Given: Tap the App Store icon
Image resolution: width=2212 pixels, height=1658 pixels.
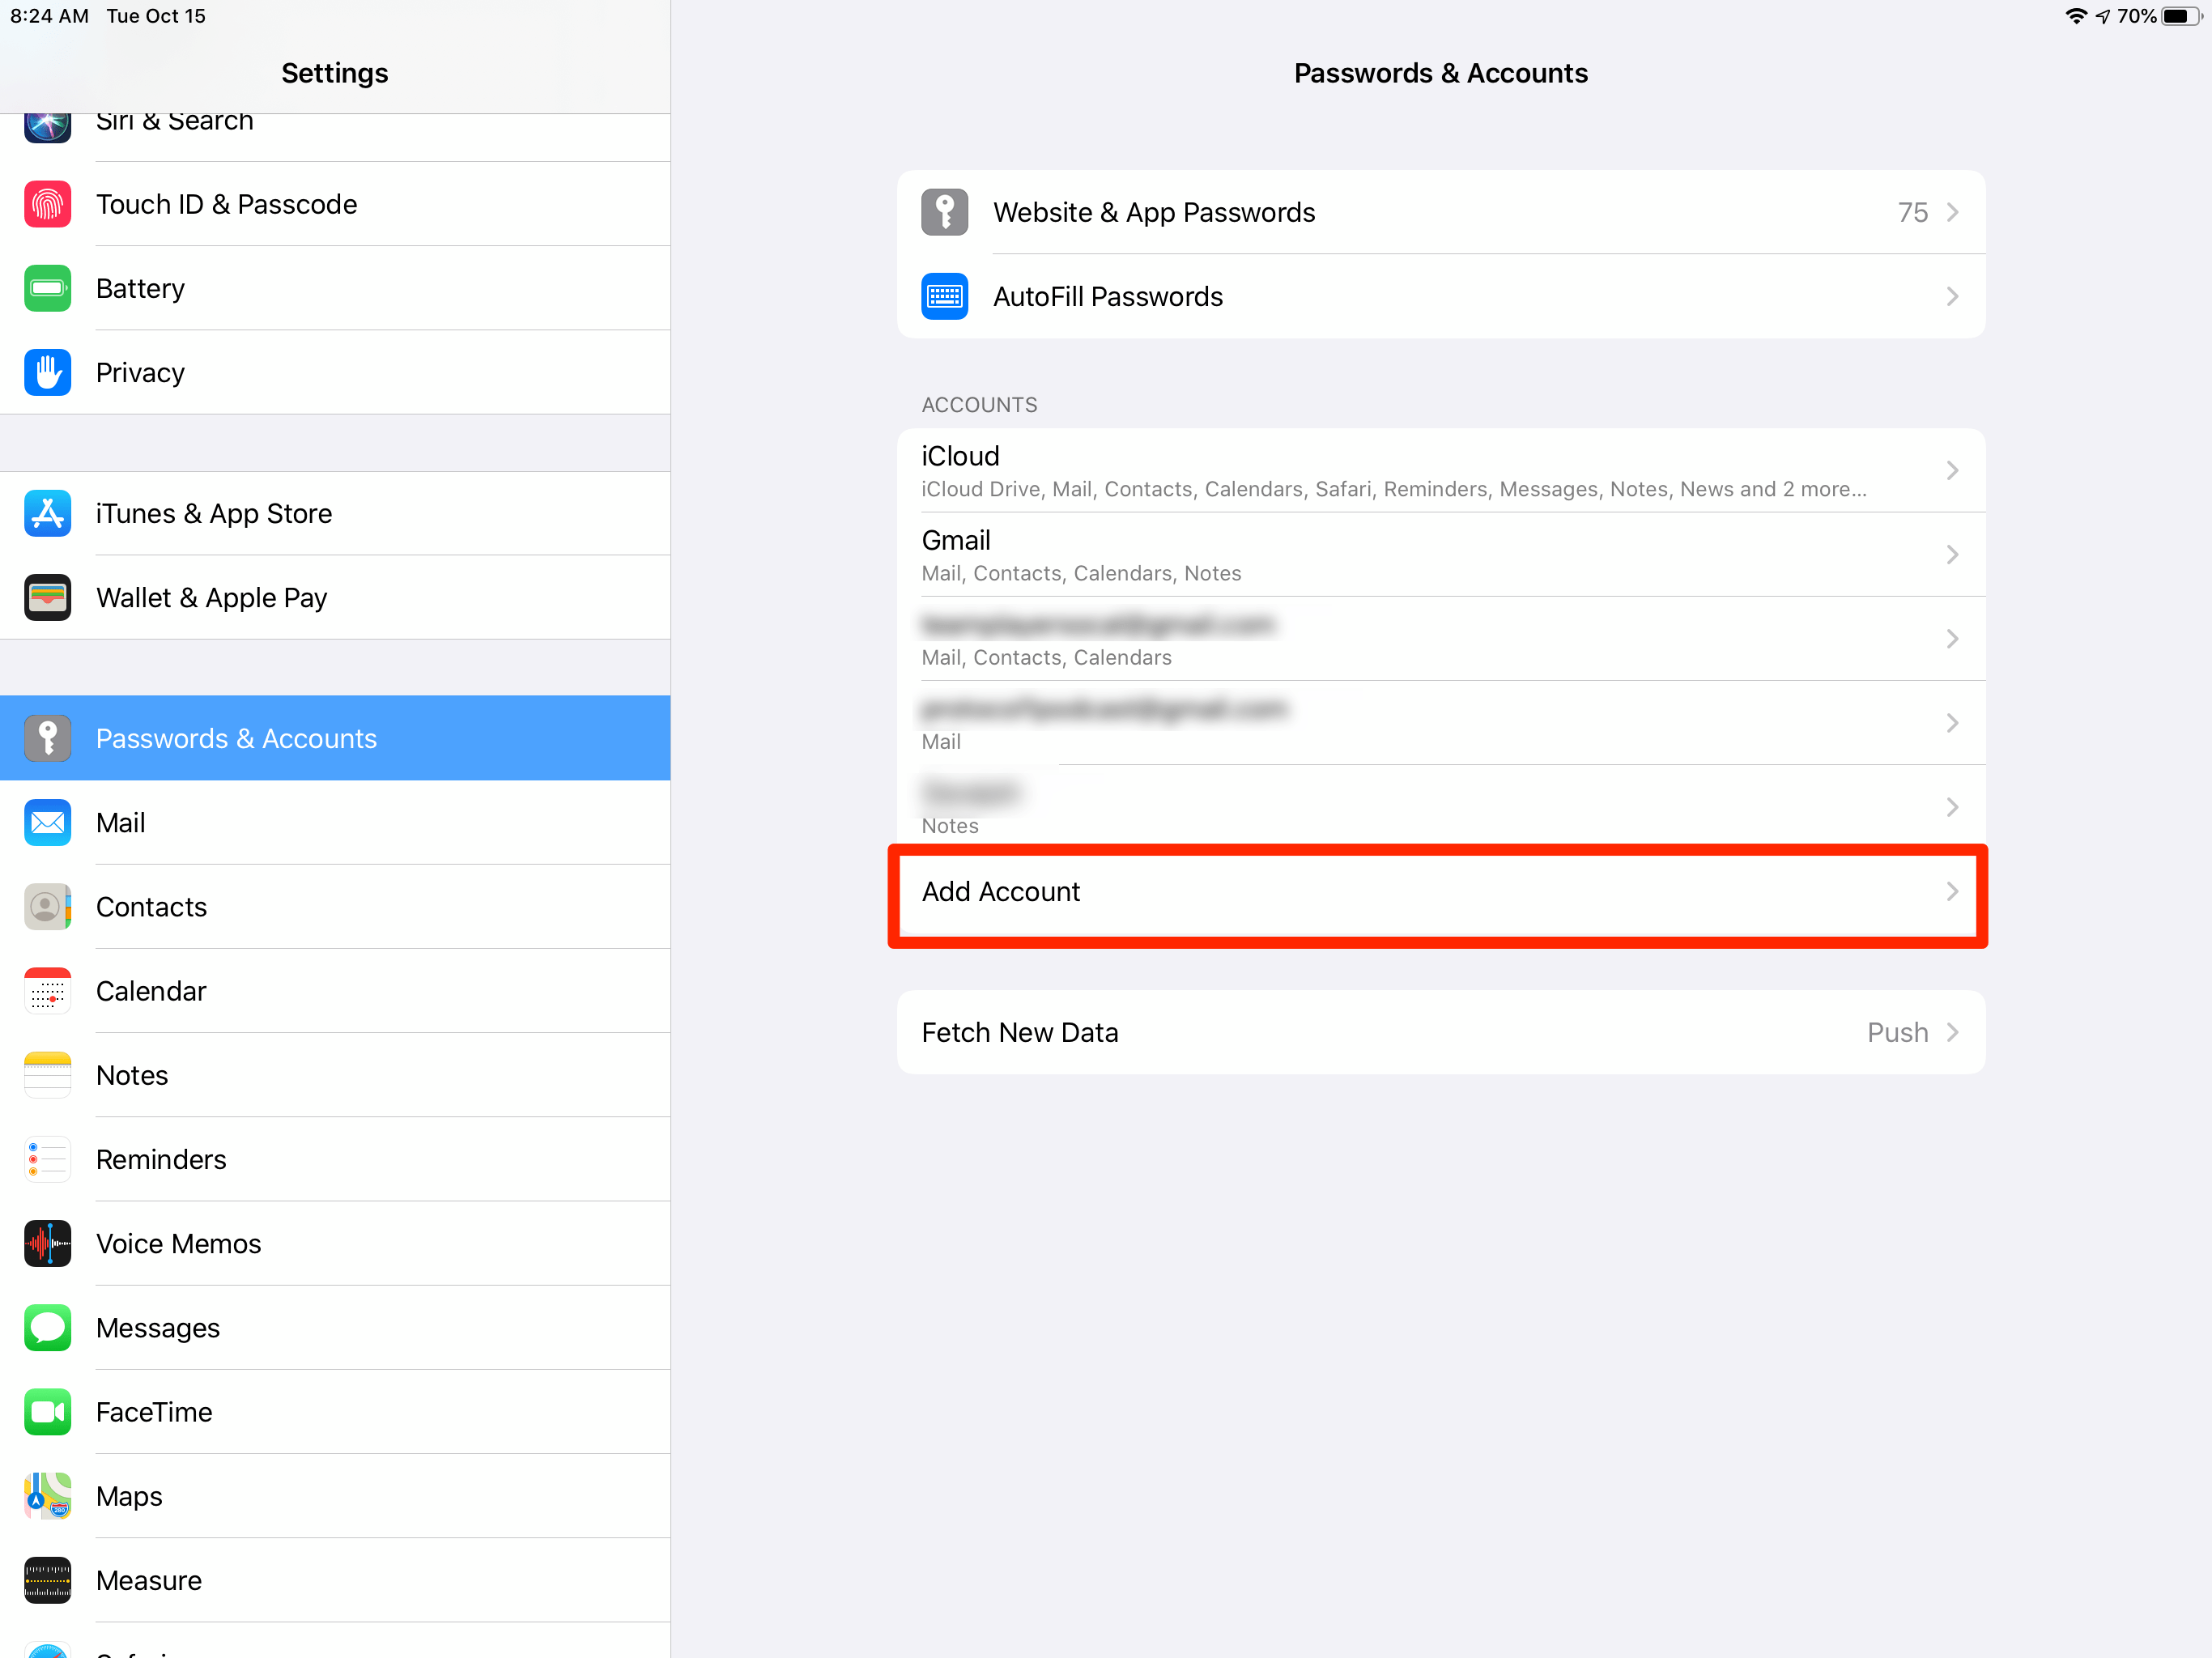Looking at the screenshot, I should [47, 513].
